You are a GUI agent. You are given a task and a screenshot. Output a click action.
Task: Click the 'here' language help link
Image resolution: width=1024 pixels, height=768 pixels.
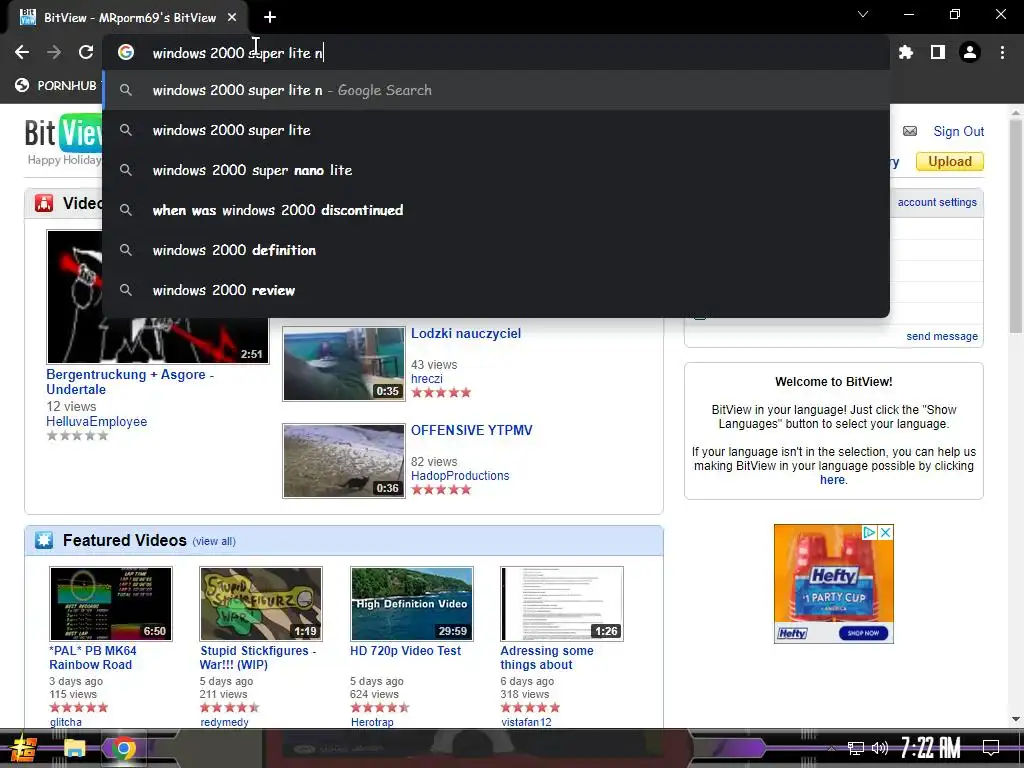click(x=832, y=480)
